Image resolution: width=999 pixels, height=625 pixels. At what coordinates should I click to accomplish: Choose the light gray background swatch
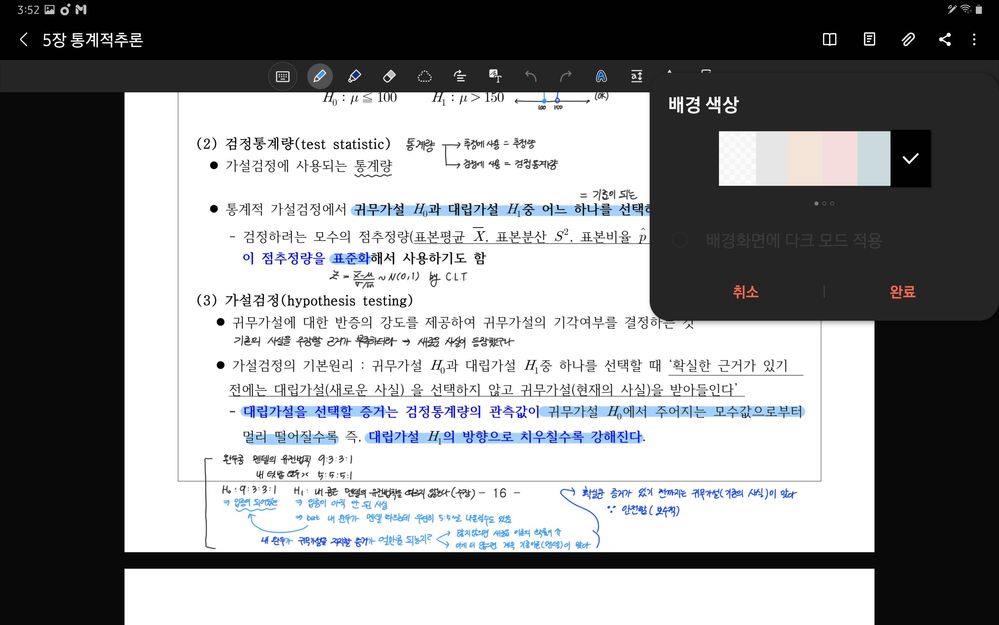click(772, 159)
